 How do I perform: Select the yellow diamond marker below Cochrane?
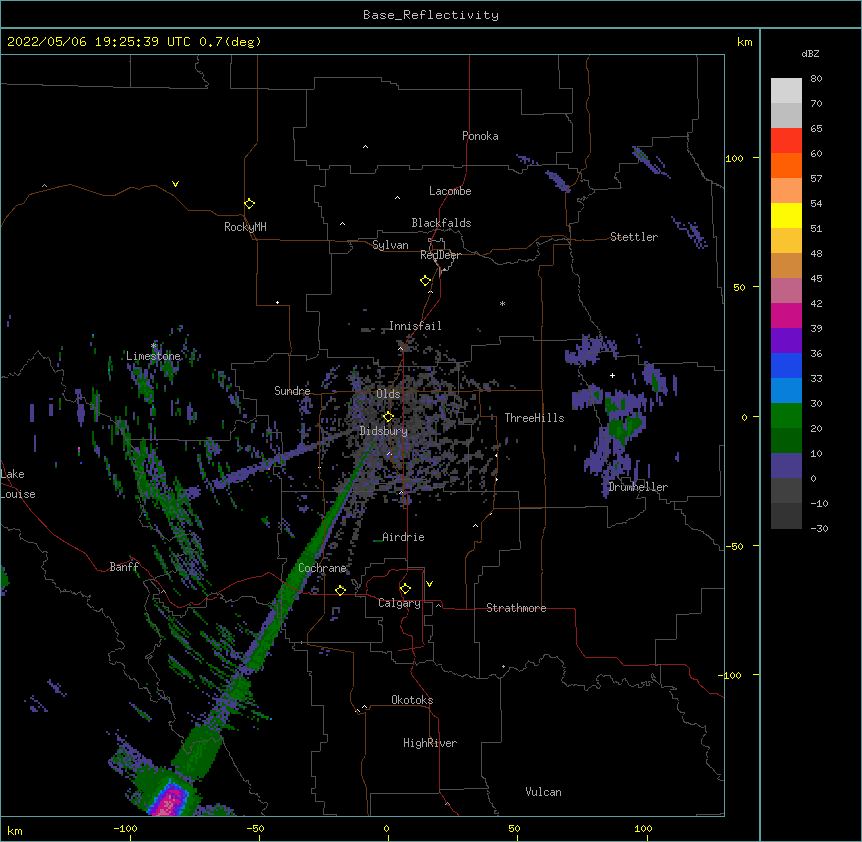point(340,590)
